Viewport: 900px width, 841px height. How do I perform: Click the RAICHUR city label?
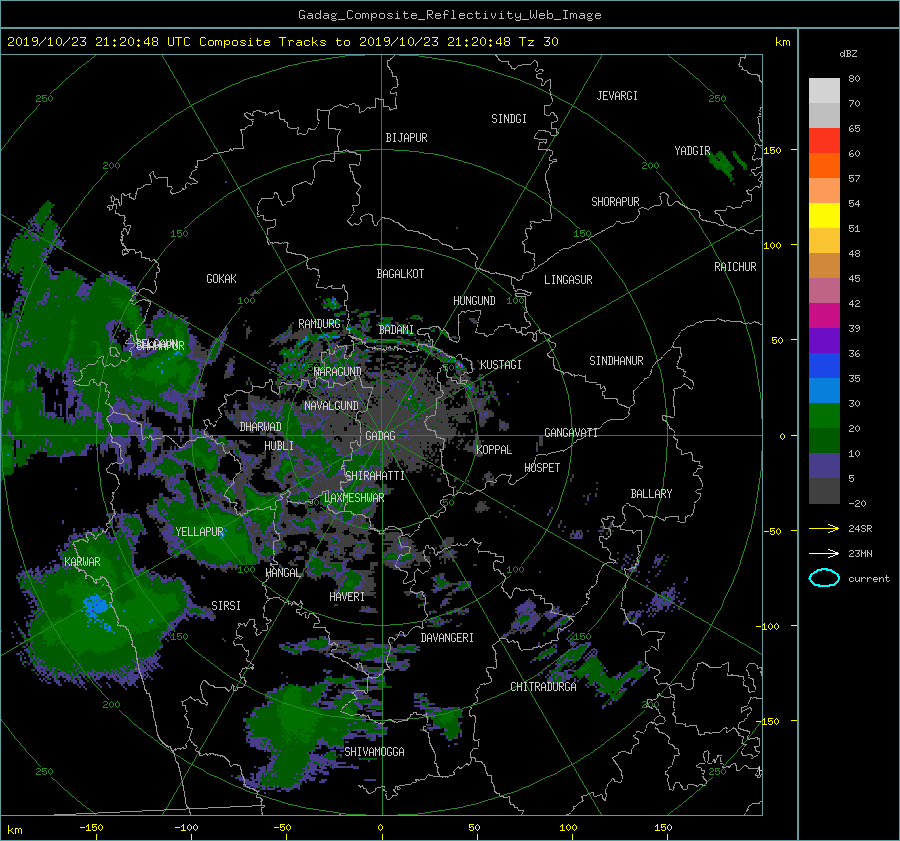click(735, 267)
